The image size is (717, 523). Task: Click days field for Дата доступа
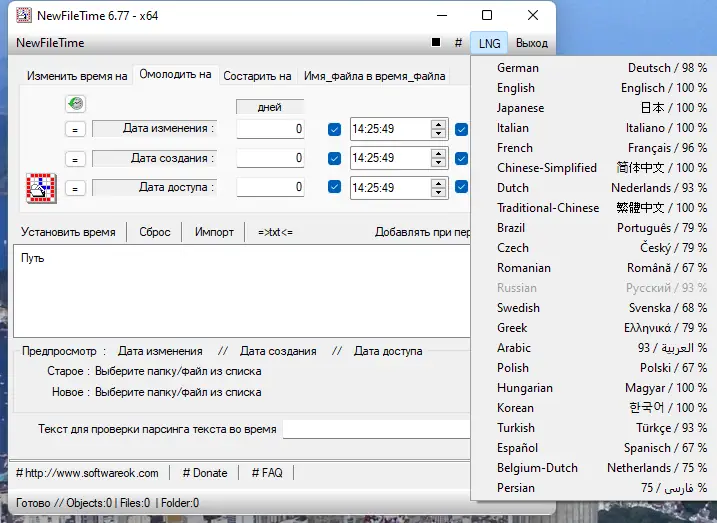coord(270,187)
